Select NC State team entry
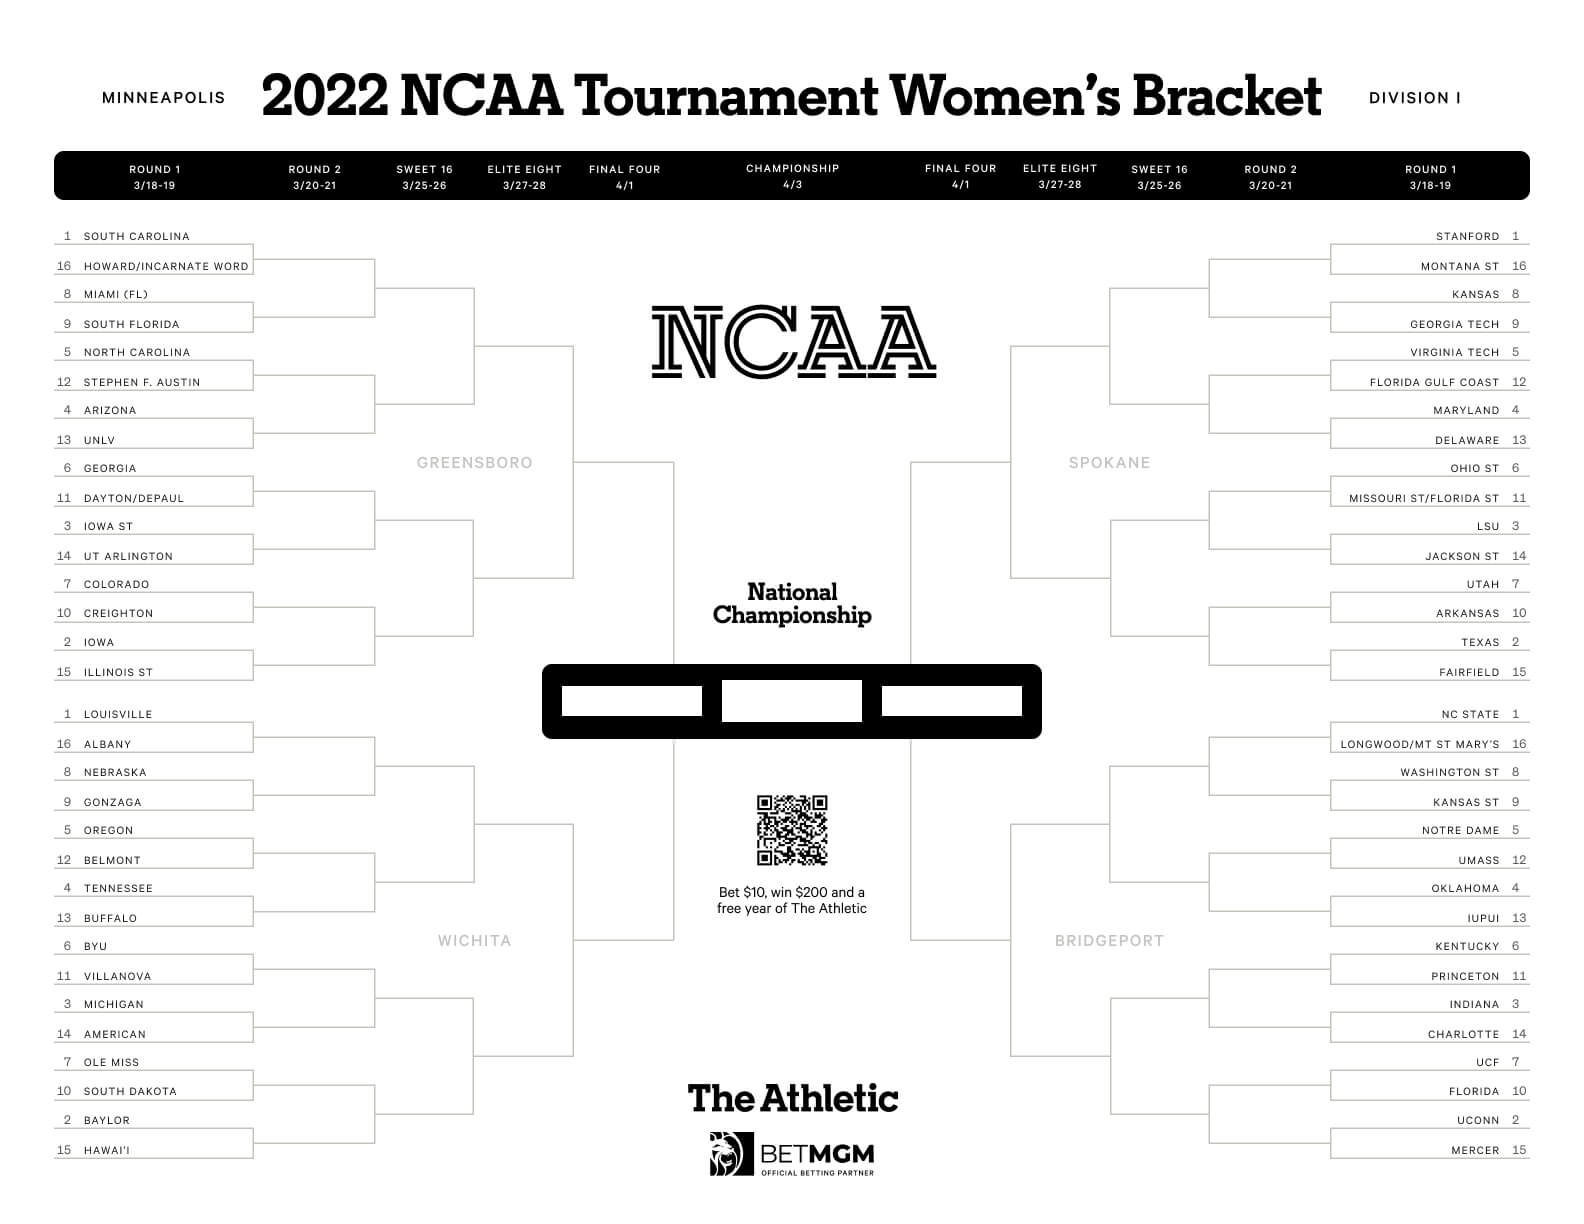1584x1224 pixels. pyautogui.click(x=1470, y=714)
